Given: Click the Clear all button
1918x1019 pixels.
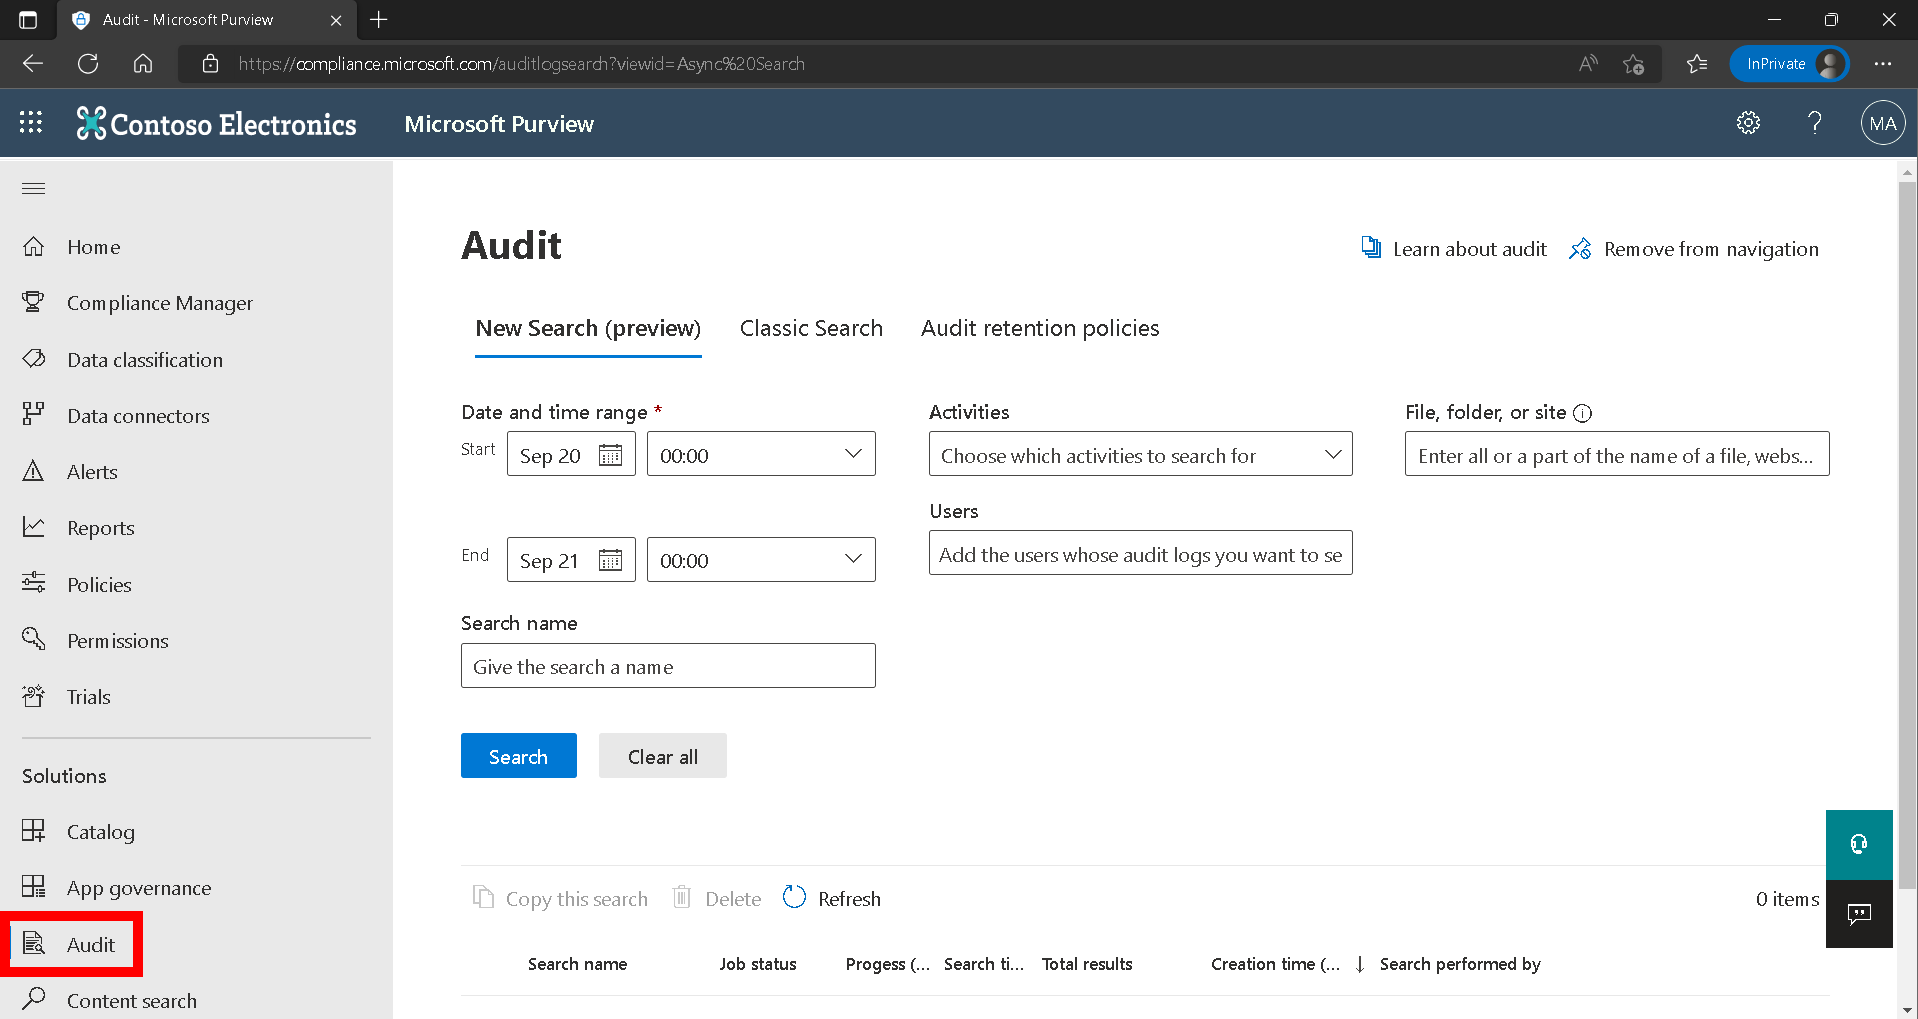Looking at the screenshot, I should tap(662, 756).
